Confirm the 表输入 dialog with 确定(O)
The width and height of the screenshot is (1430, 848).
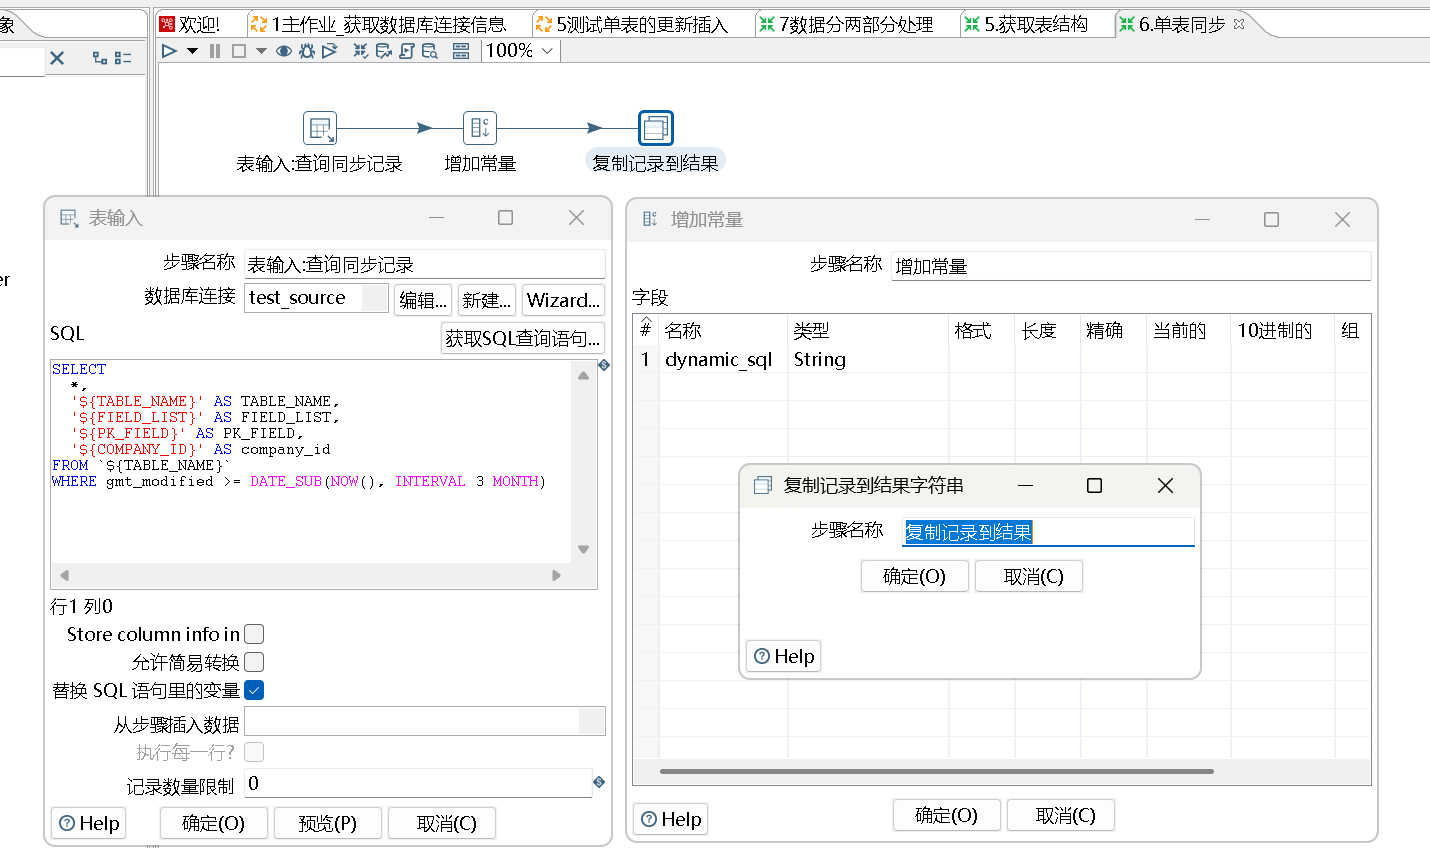click(x=214, y=823)
